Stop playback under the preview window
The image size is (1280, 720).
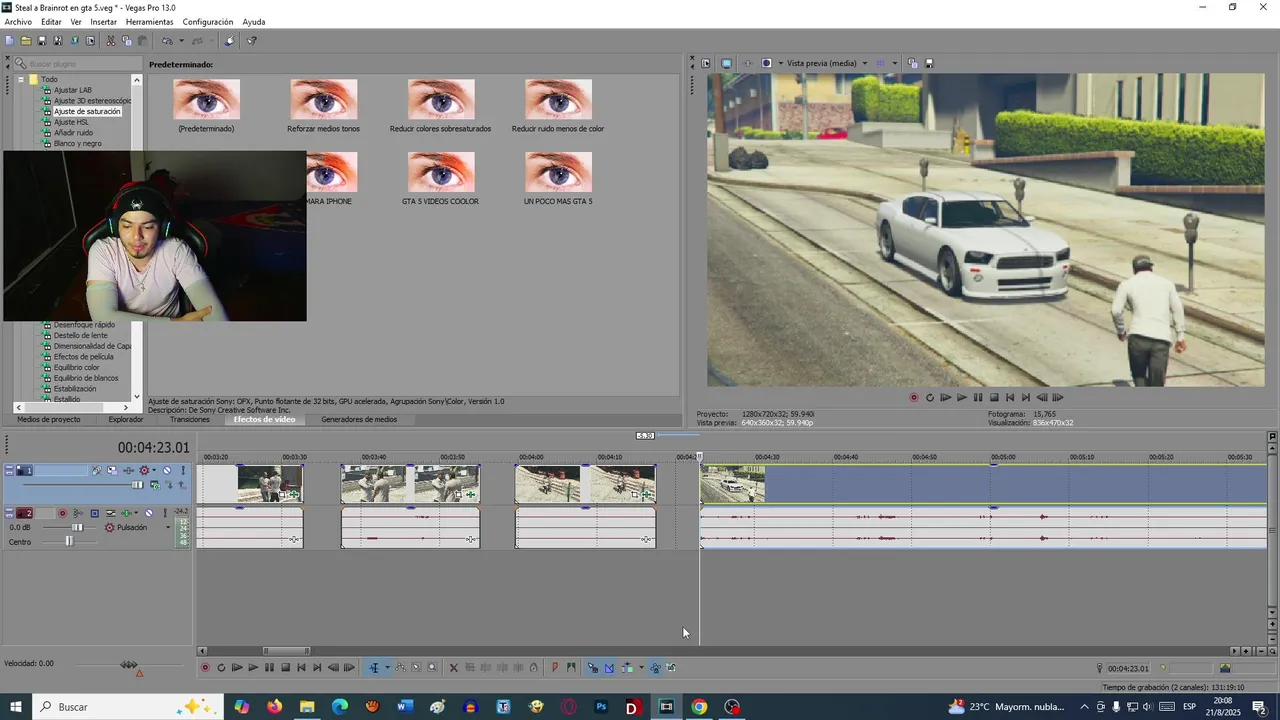coord(994,397)
